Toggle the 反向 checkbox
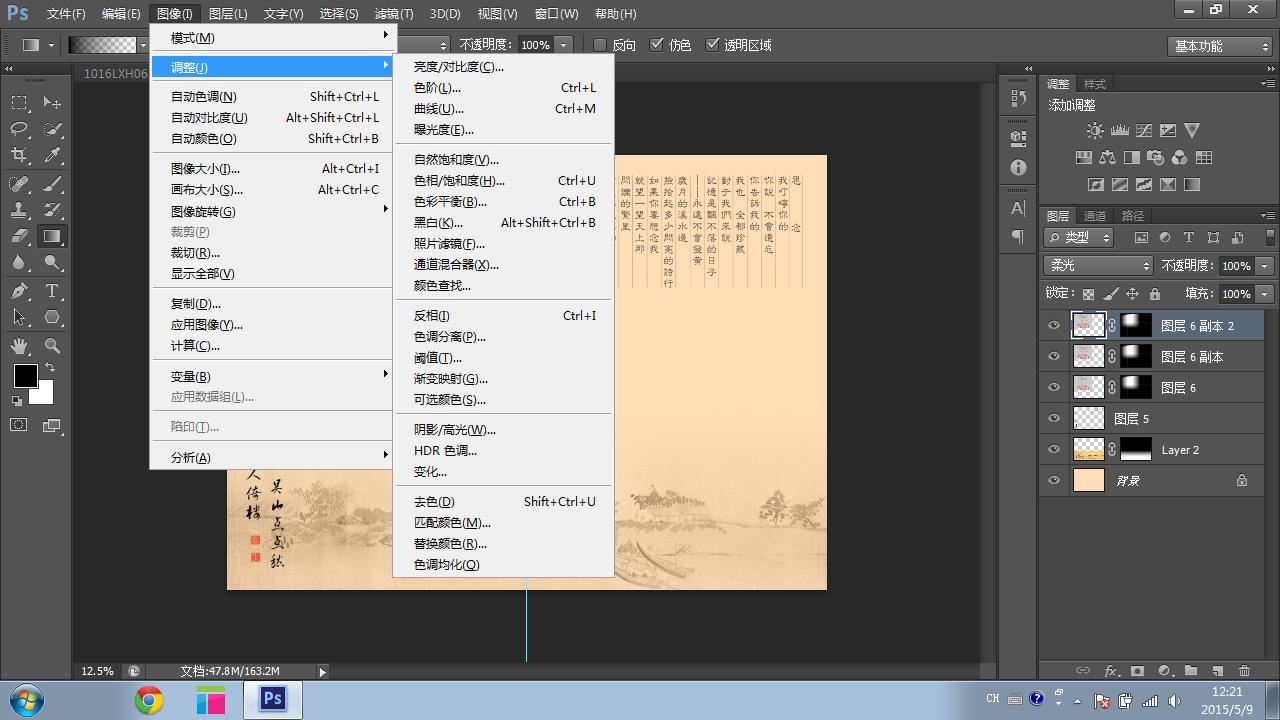 tap(600, 45)
